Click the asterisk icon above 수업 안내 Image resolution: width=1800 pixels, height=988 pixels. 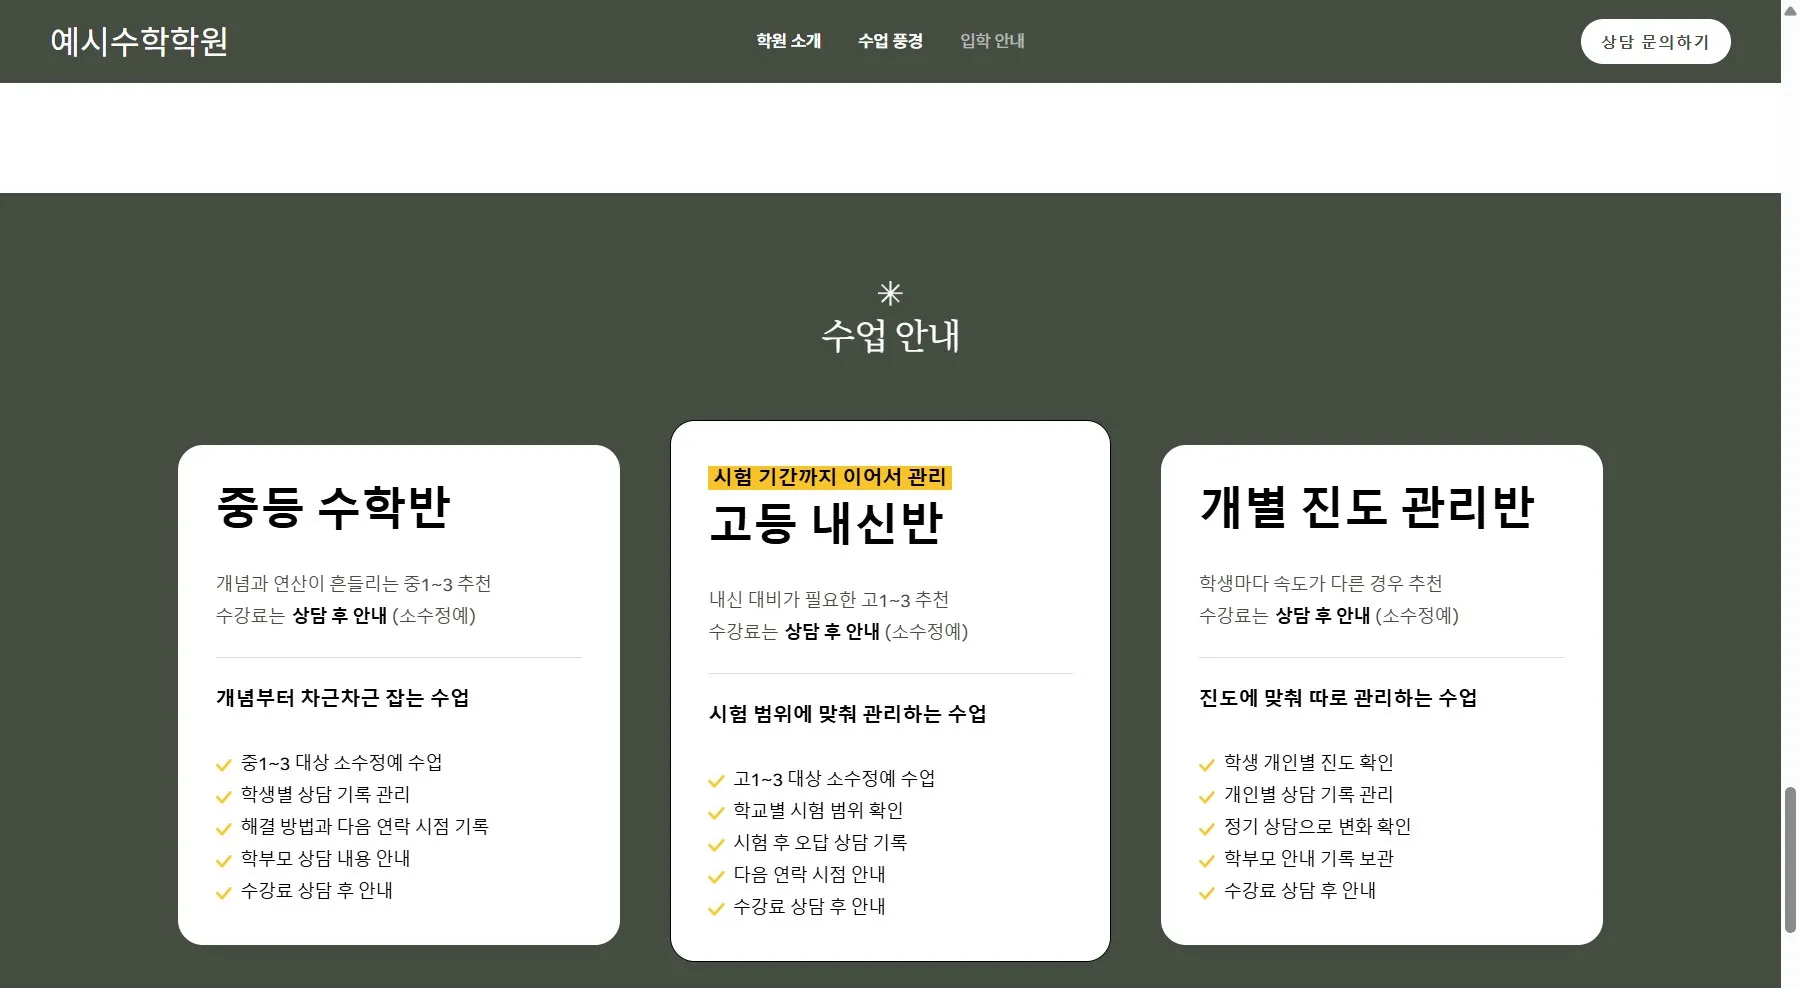[x=890, y=293]
